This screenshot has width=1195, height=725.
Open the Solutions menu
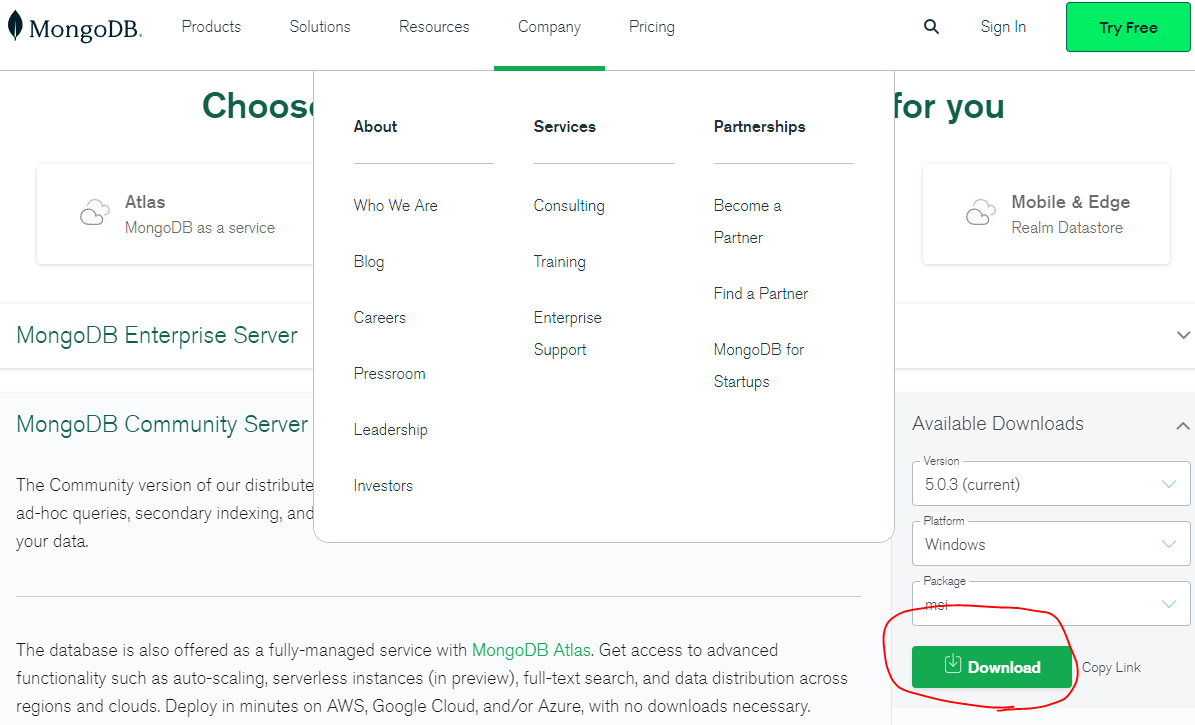click(x=320, y=27)
